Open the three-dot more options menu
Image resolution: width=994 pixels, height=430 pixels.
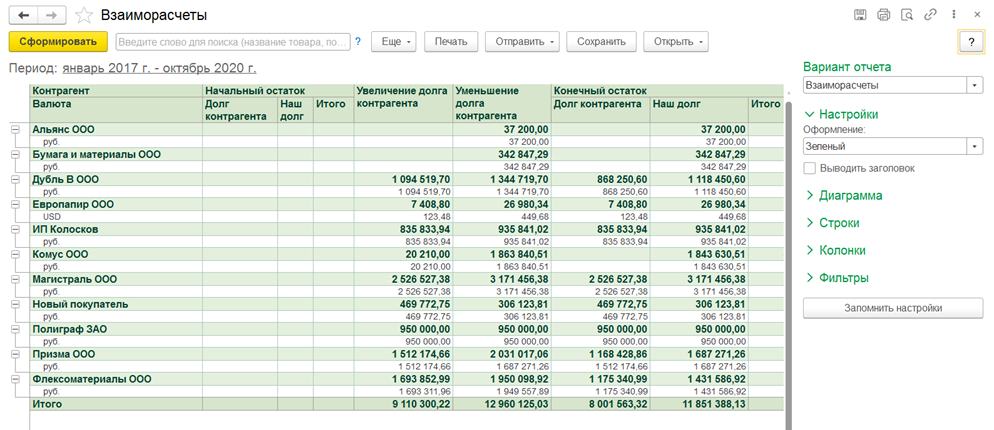(953, 15)
